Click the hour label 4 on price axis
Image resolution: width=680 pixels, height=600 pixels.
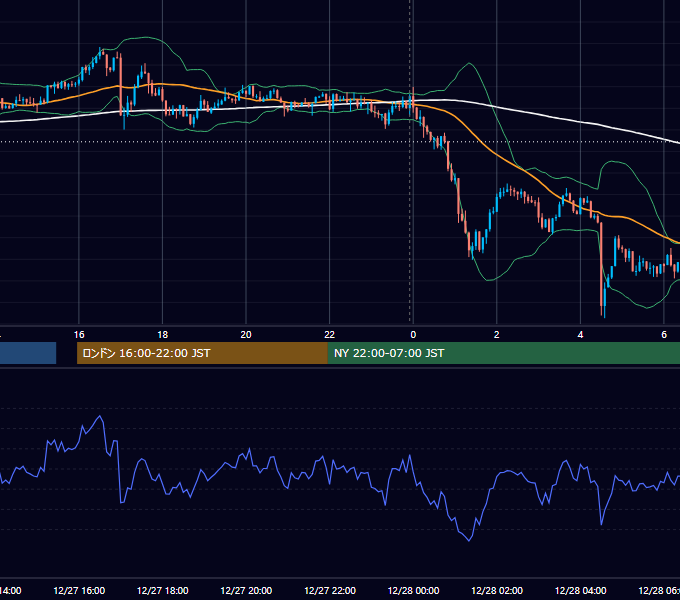point(580,335)
